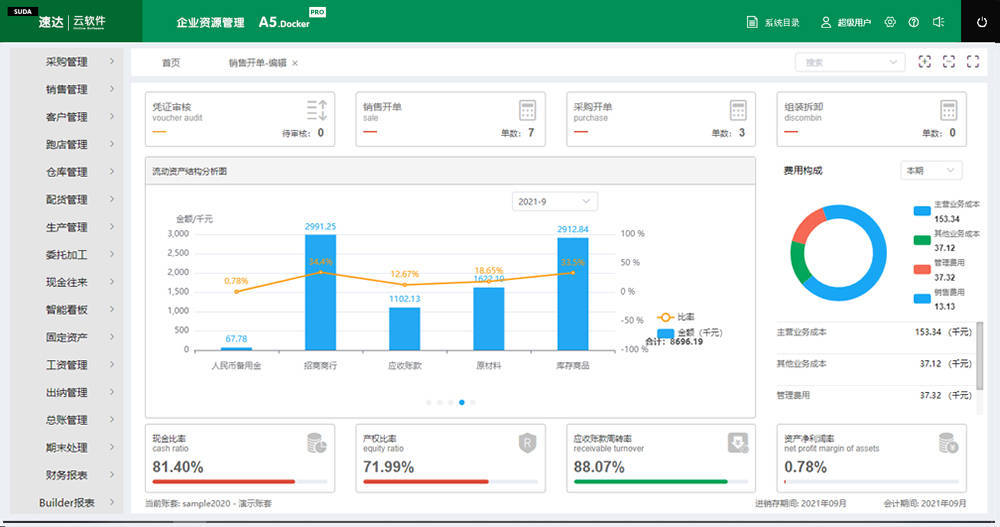Click the voucher audit sort icon

coord(317,110)
